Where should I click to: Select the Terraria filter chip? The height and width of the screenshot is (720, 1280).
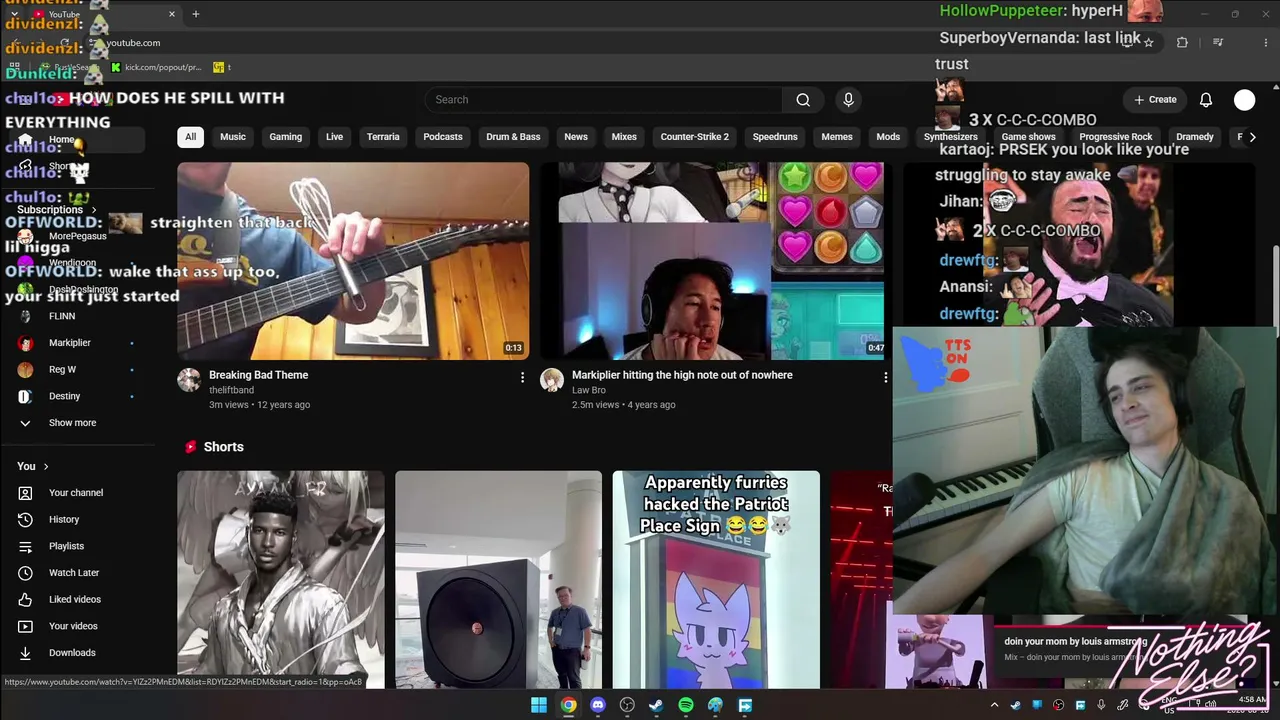pos(383,137)
